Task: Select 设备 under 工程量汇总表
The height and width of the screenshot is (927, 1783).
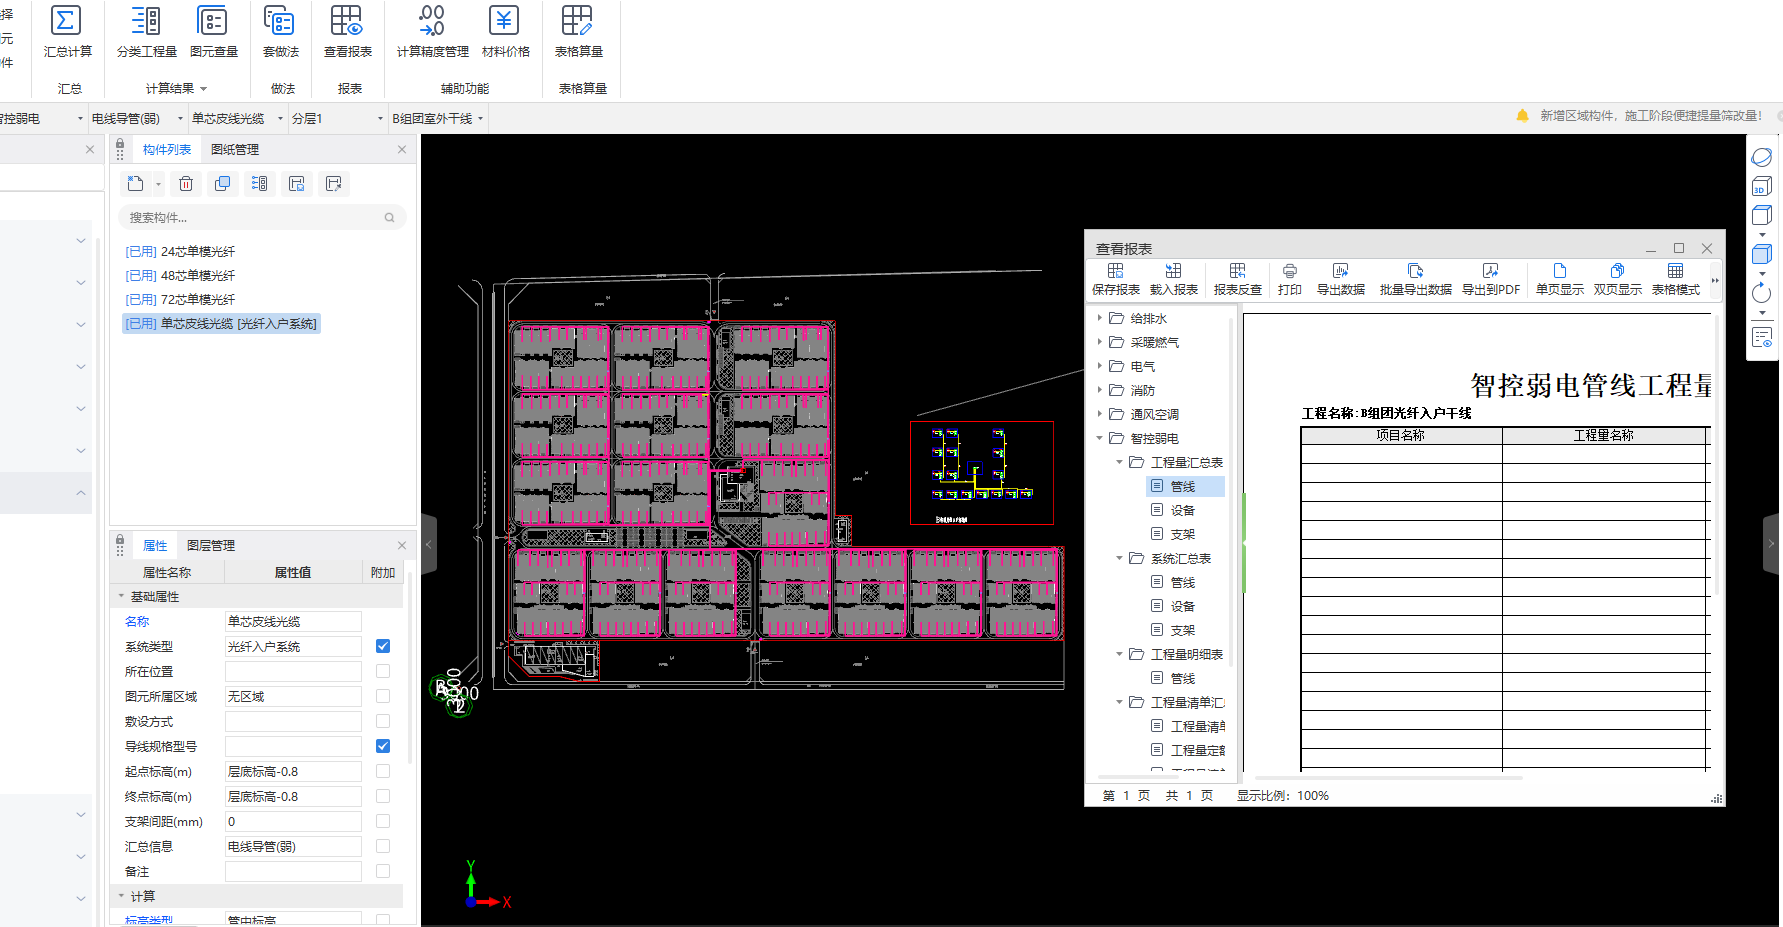Action: point(1183,510)
